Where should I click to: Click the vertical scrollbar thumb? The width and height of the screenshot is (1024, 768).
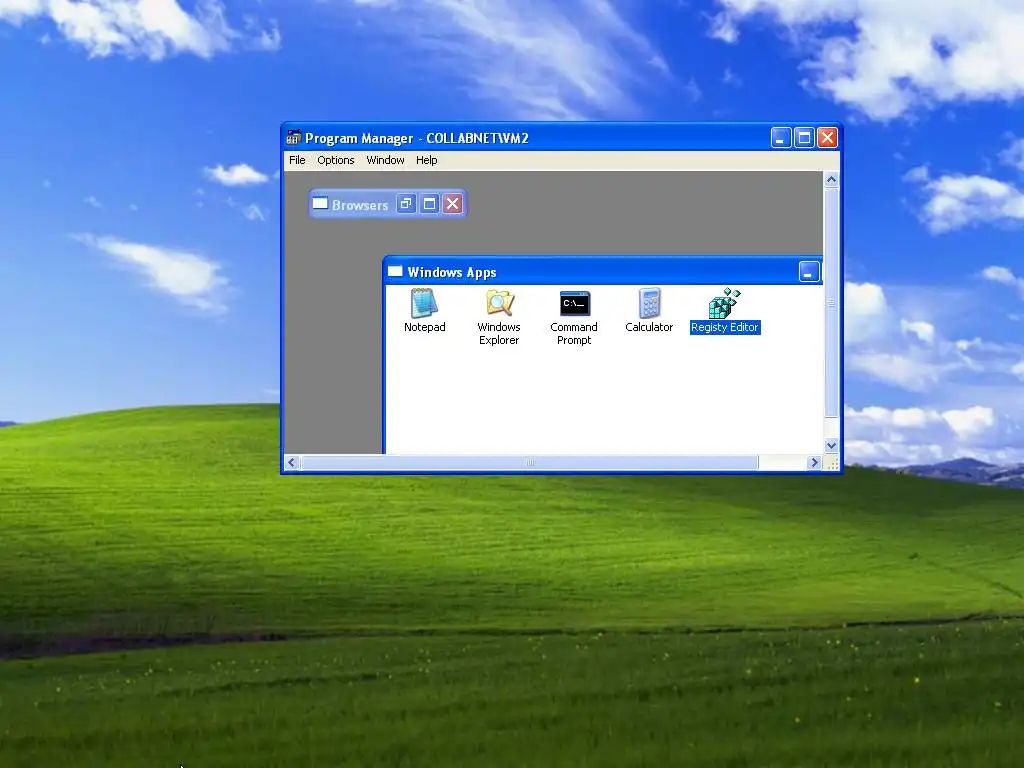[831, 302]
